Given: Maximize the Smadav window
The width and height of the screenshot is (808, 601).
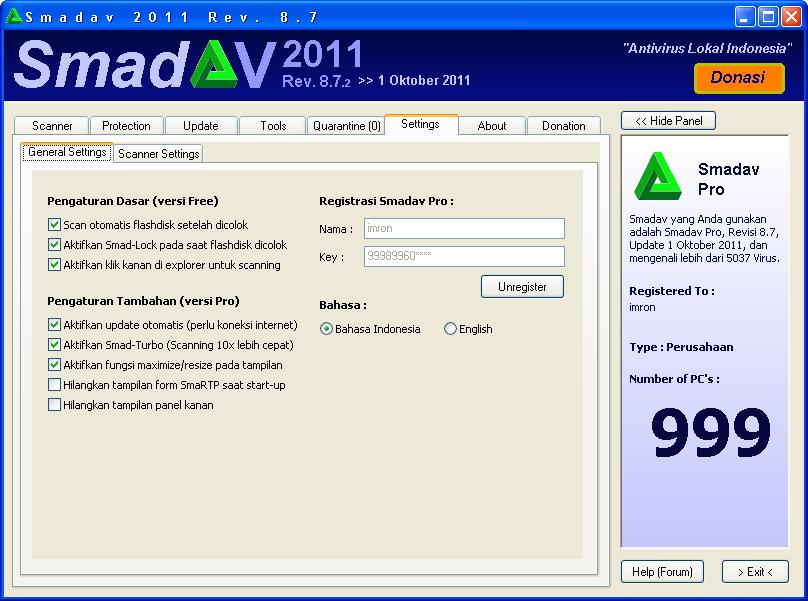Looking at the screenshot, I should coord(768,17).
